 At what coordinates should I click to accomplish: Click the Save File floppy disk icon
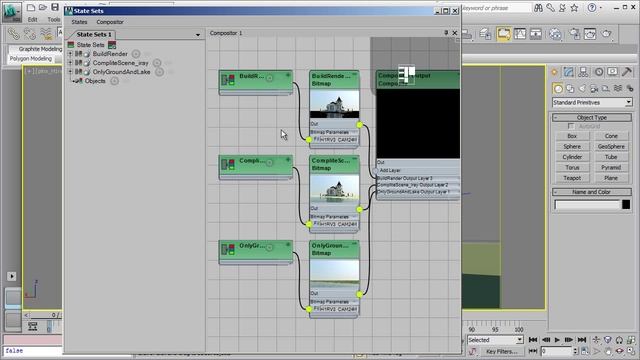tap(55, 7)
